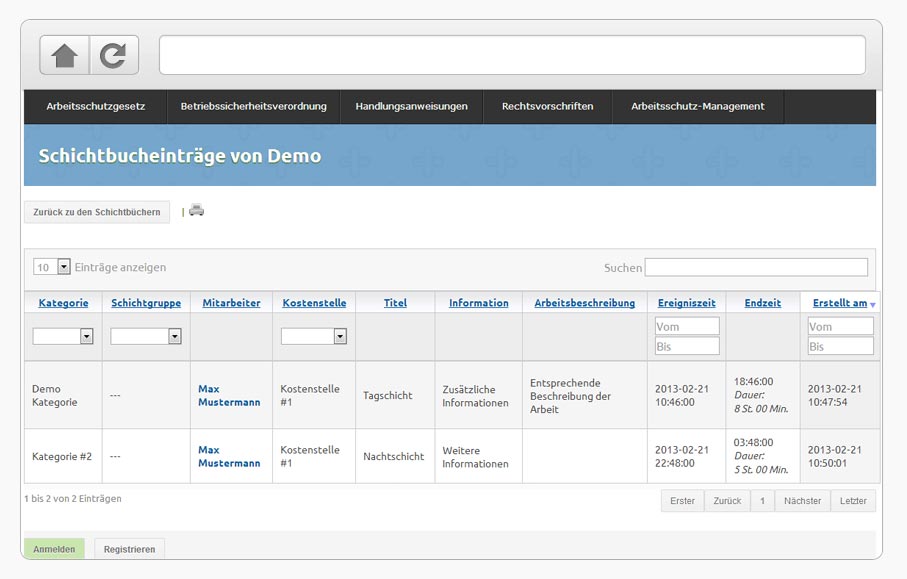907x579 pixels.
Task: Click the reload page icon
Action: 113,56
